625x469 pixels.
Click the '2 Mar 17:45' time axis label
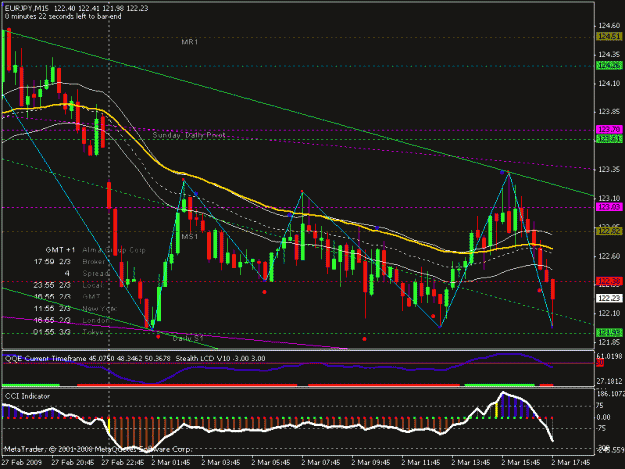tap(570, 463)
